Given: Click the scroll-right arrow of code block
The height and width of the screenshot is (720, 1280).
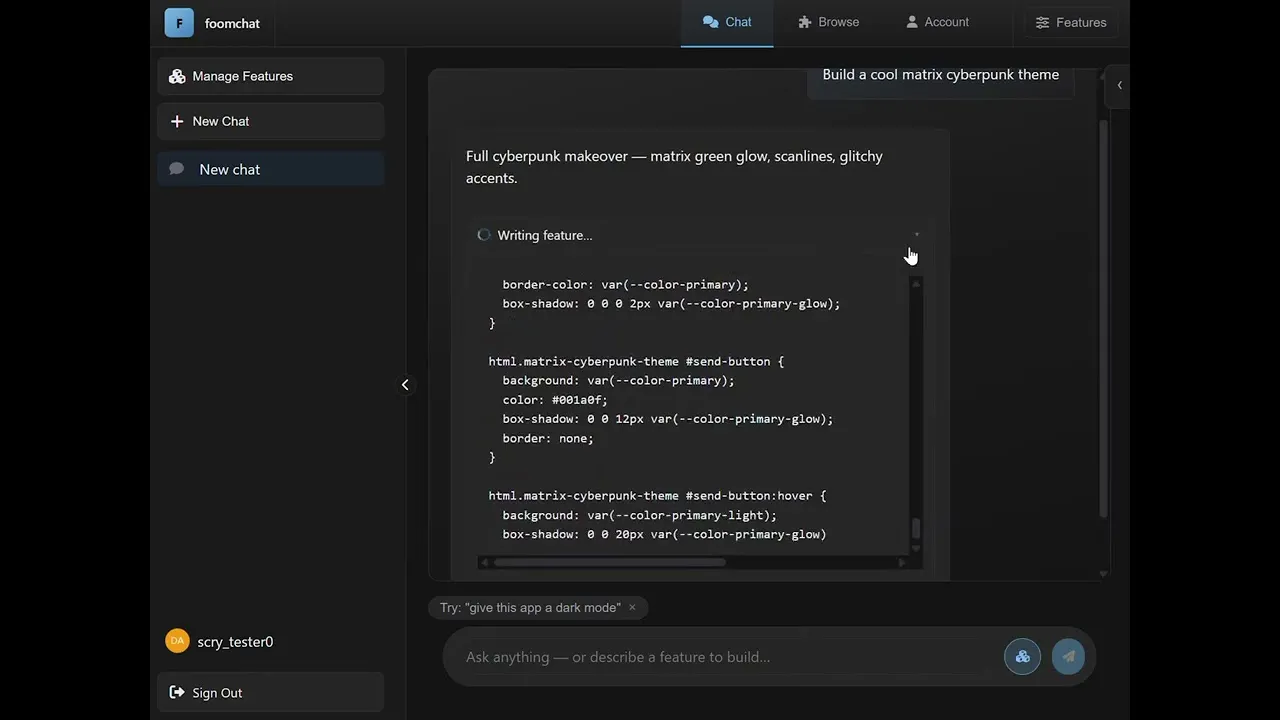Looking at the screenshot, I should tap(902, 562).
